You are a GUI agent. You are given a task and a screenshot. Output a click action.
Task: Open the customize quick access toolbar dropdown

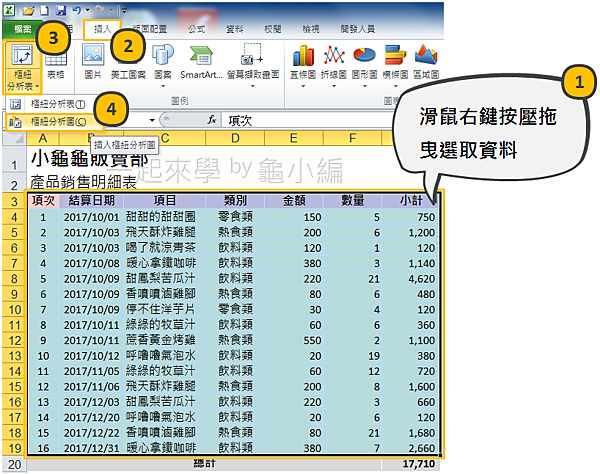tap(123, 11)
